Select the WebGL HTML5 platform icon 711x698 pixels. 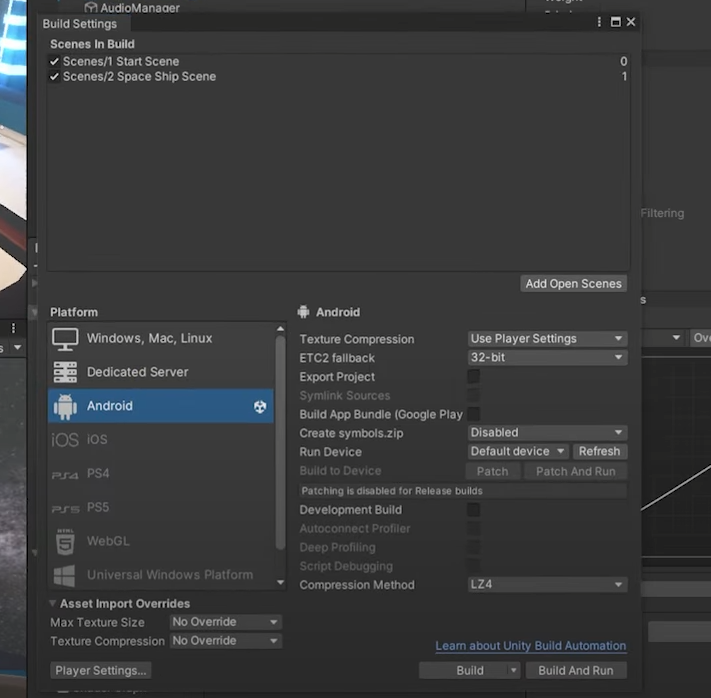[65, 542]
